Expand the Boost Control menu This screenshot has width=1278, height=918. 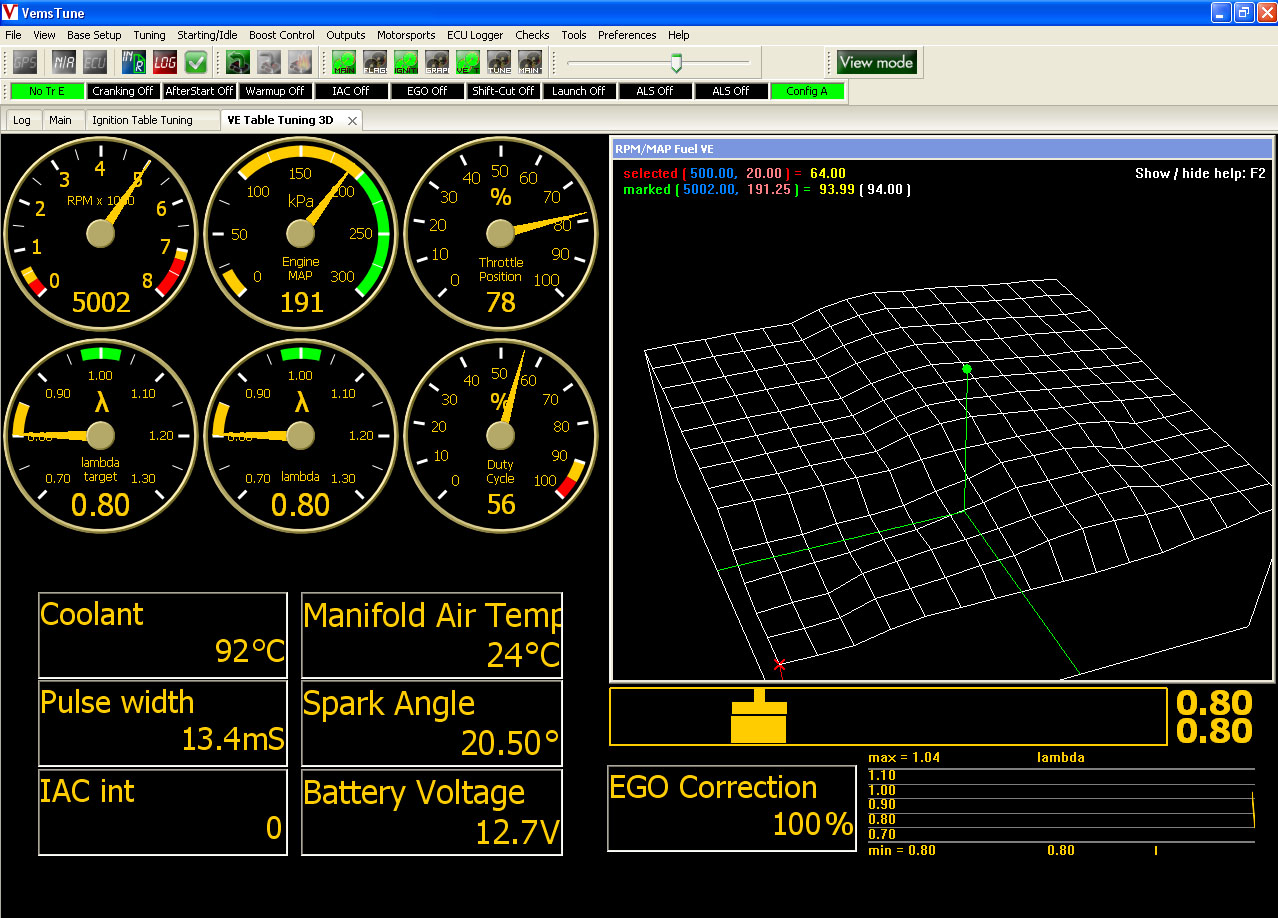281,35
